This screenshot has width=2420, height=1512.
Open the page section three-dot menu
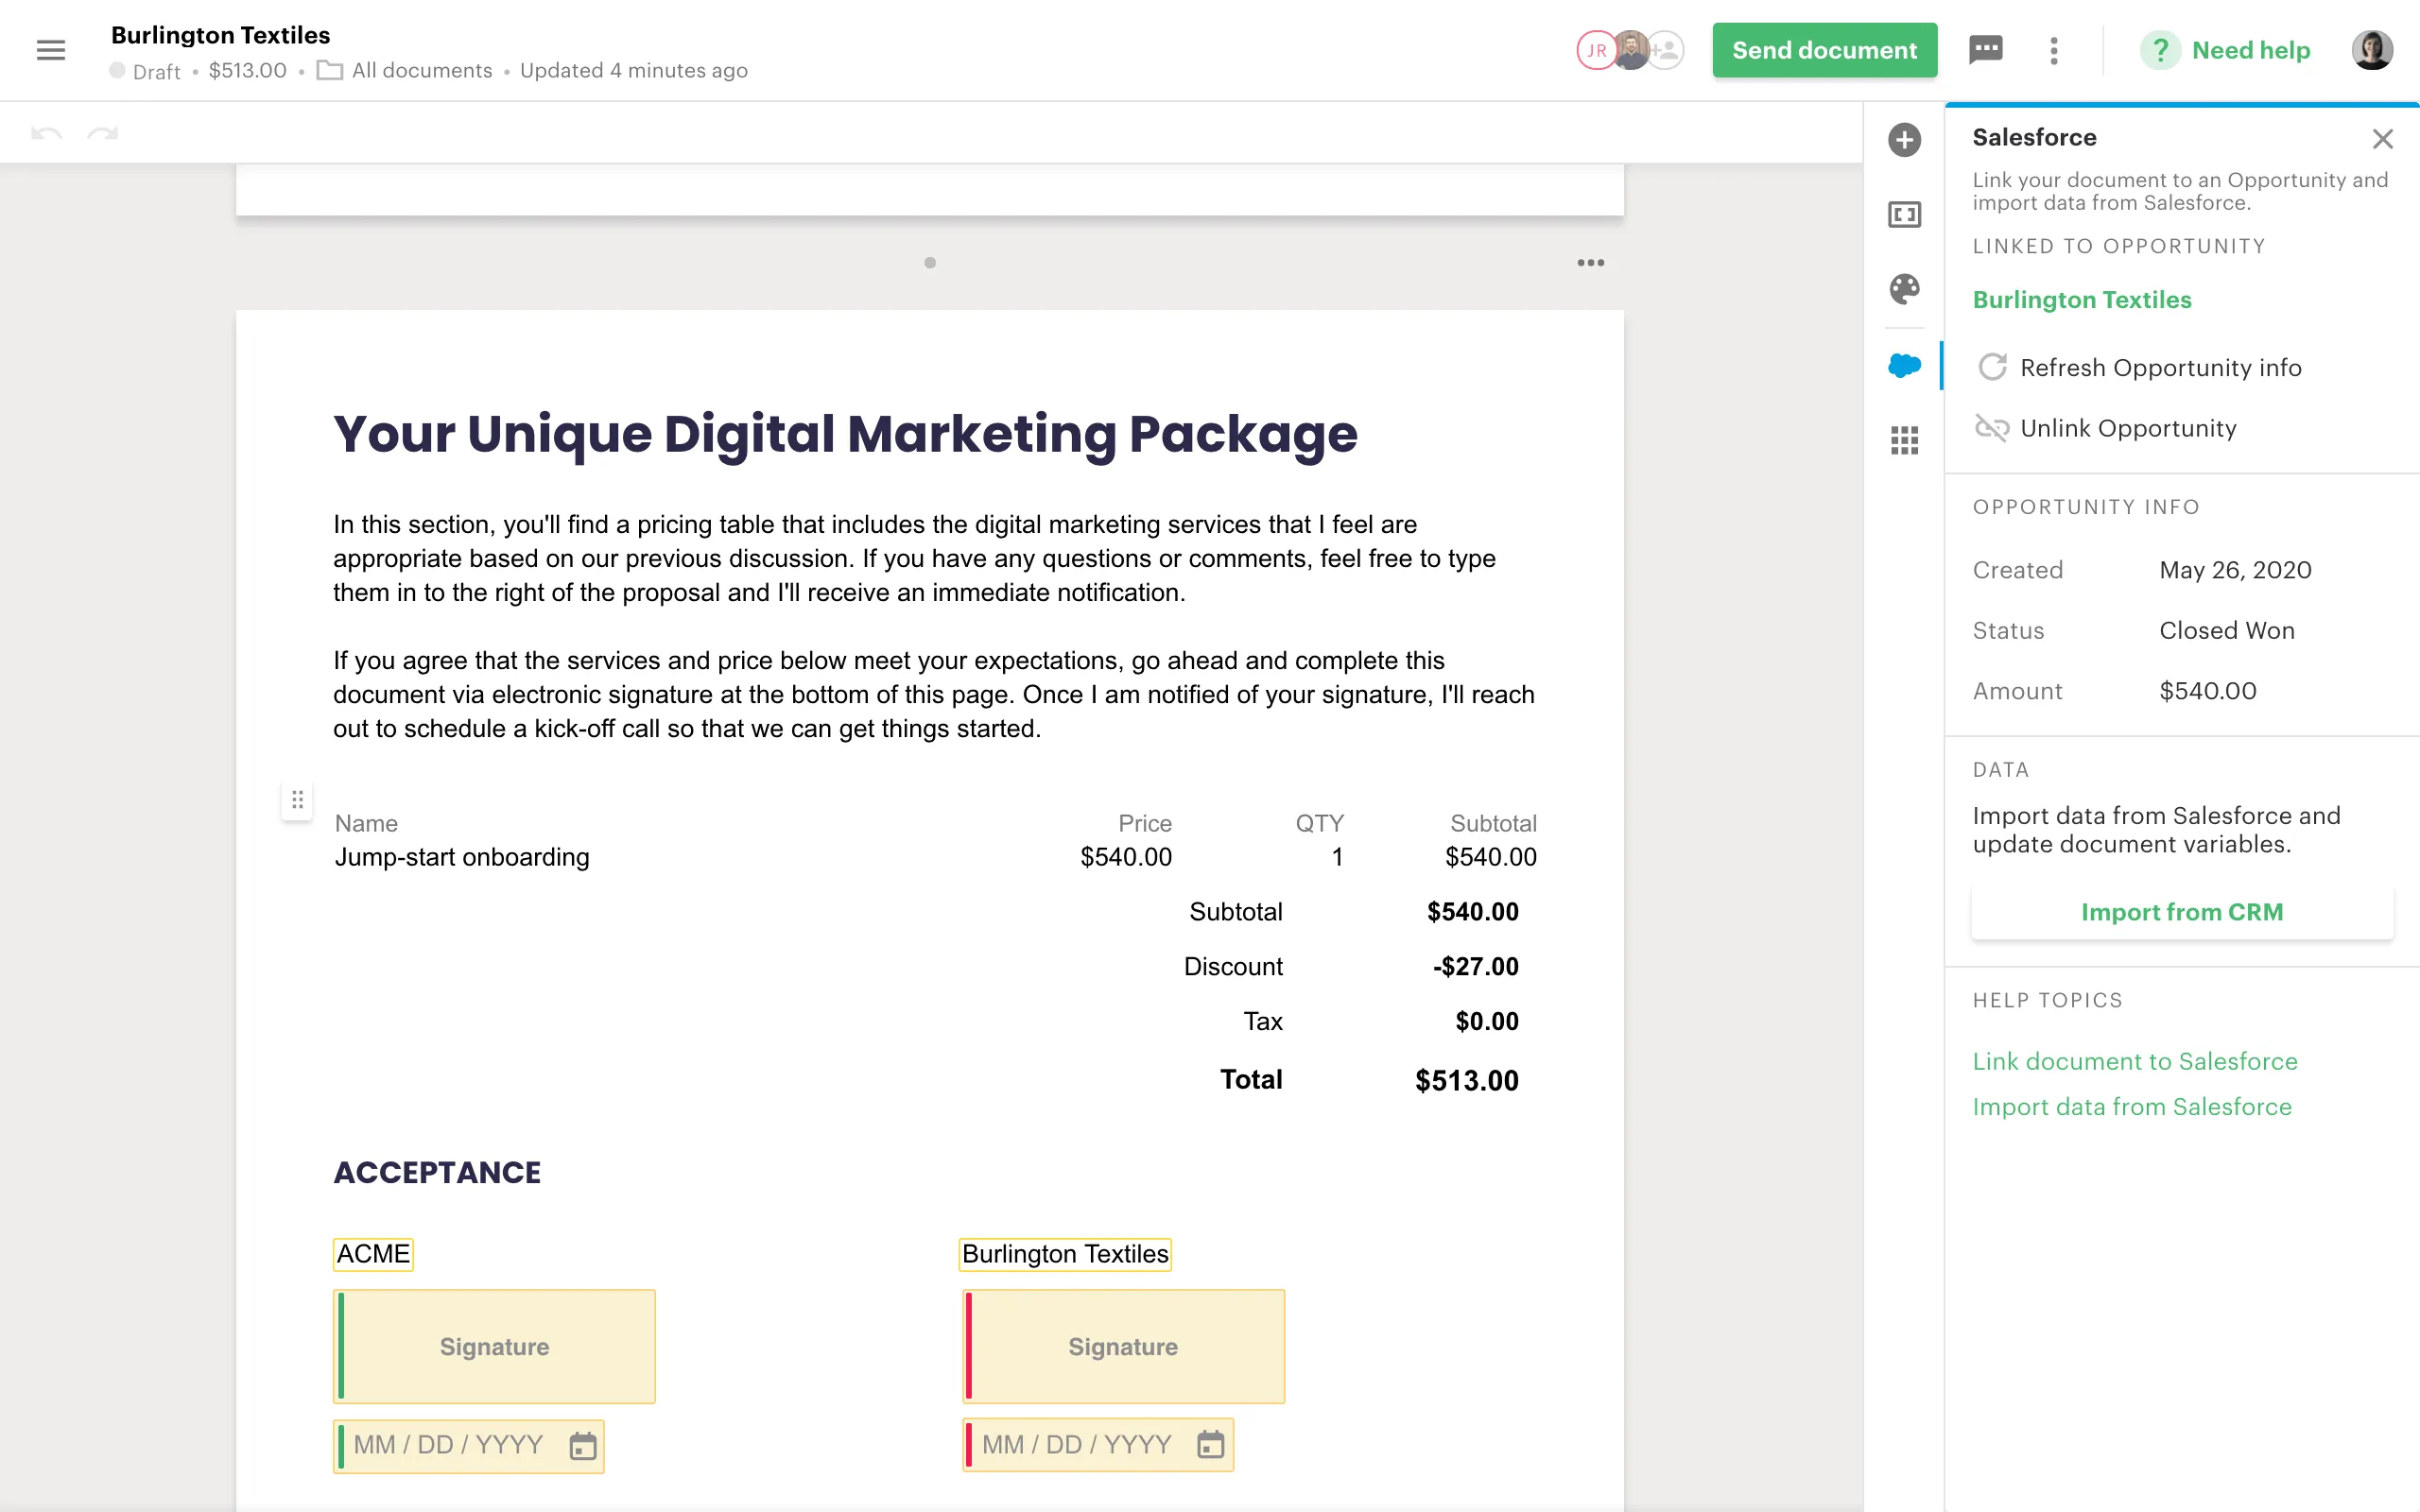click(1590, 263)
